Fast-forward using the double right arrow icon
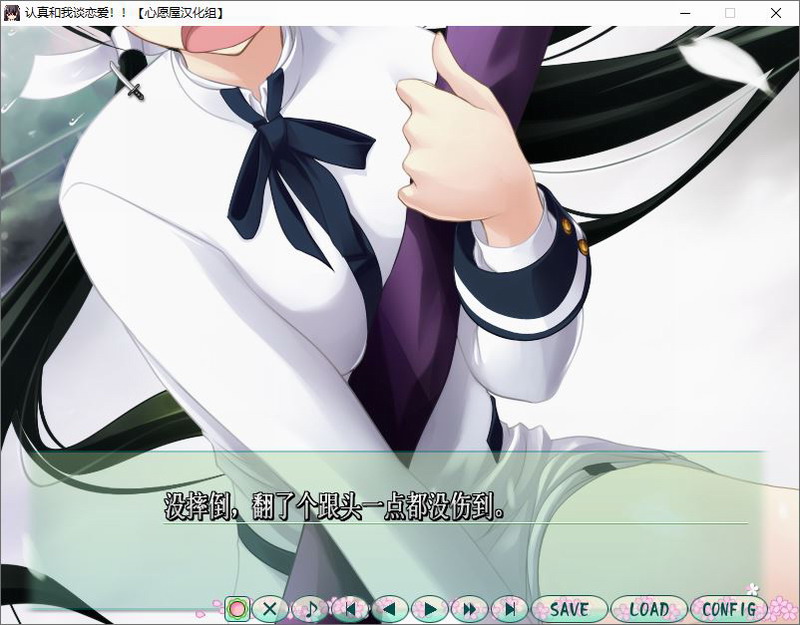The height and width of the screenshot is (625, 800). 469,608
